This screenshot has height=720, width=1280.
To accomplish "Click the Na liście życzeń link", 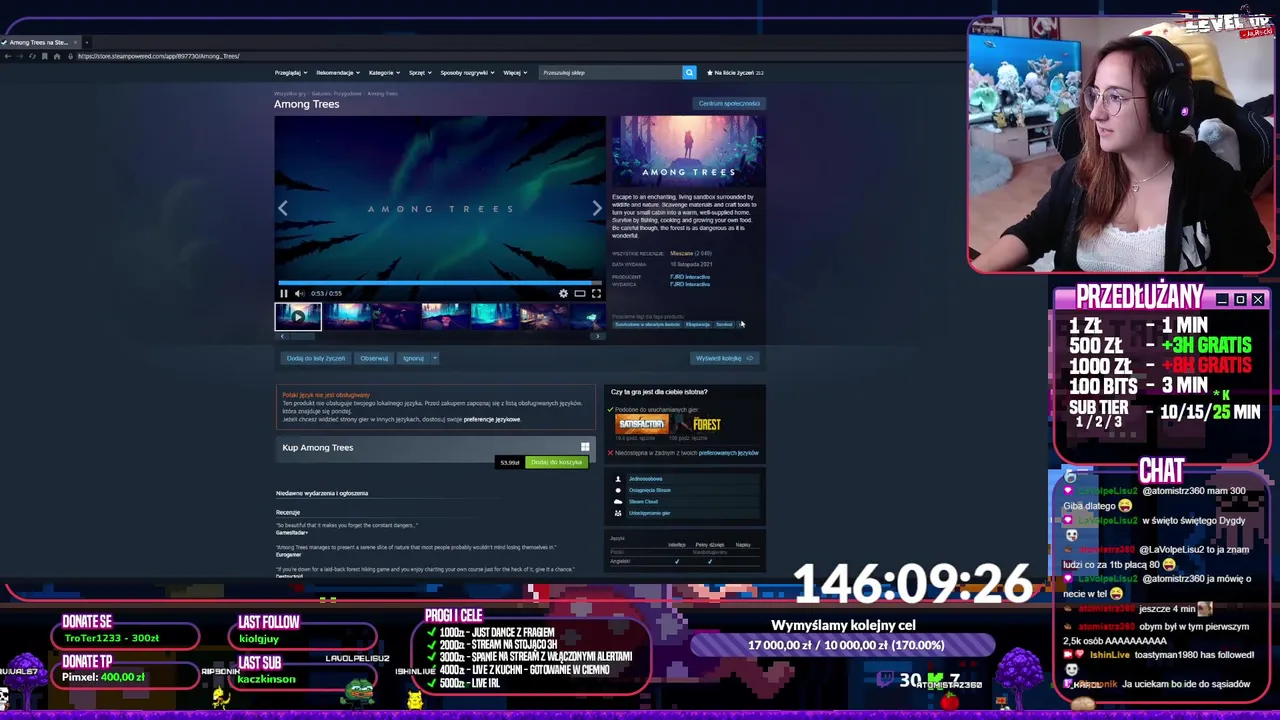I will 735,72.
